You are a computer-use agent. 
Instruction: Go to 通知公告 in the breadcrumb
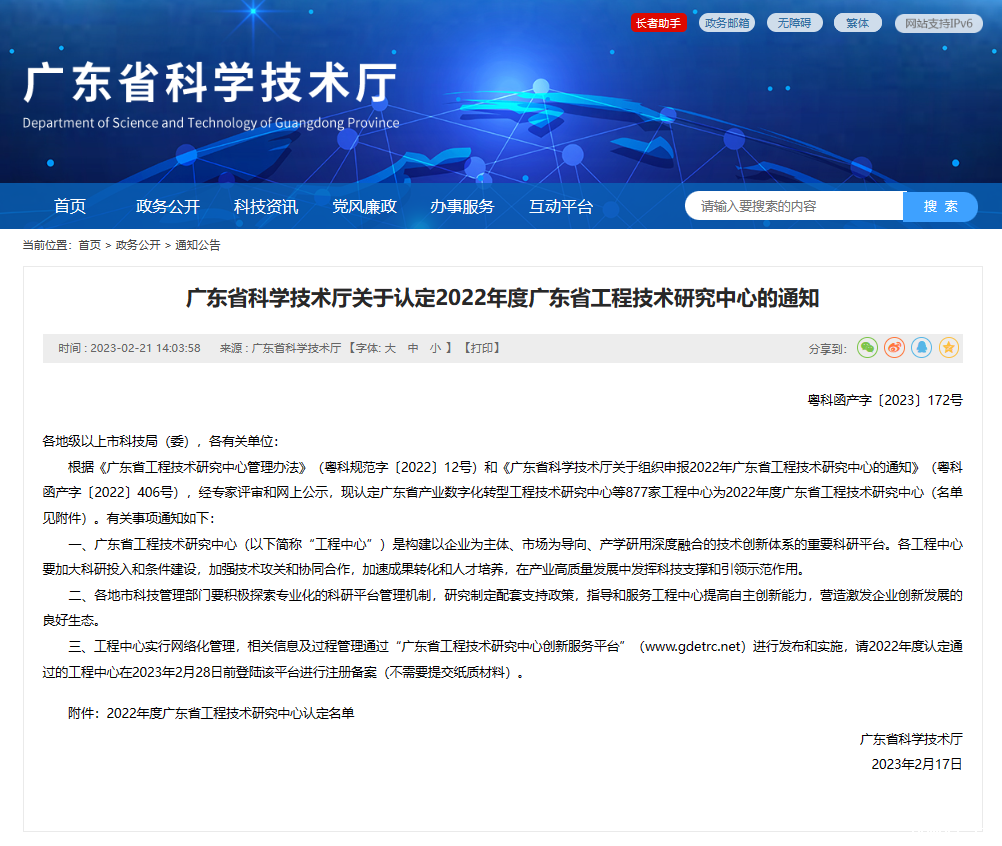pyautogui.click(x=197, y=245)
